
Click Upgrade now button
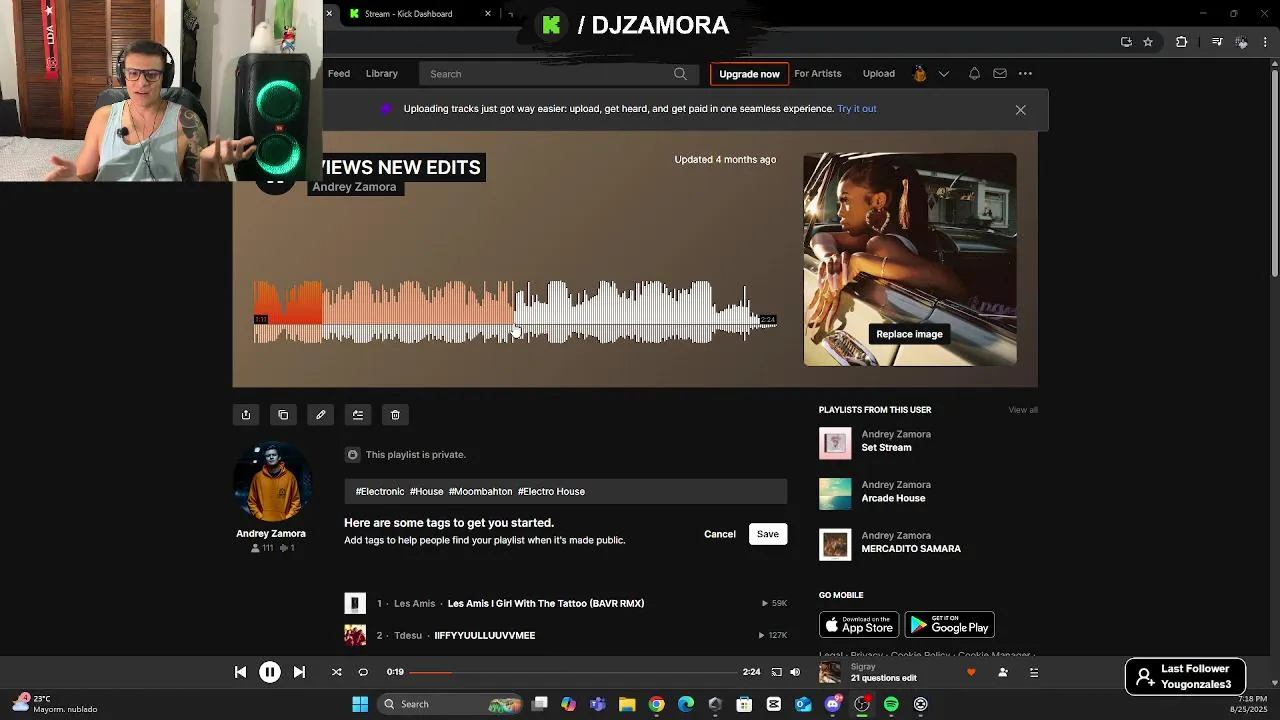749,74
